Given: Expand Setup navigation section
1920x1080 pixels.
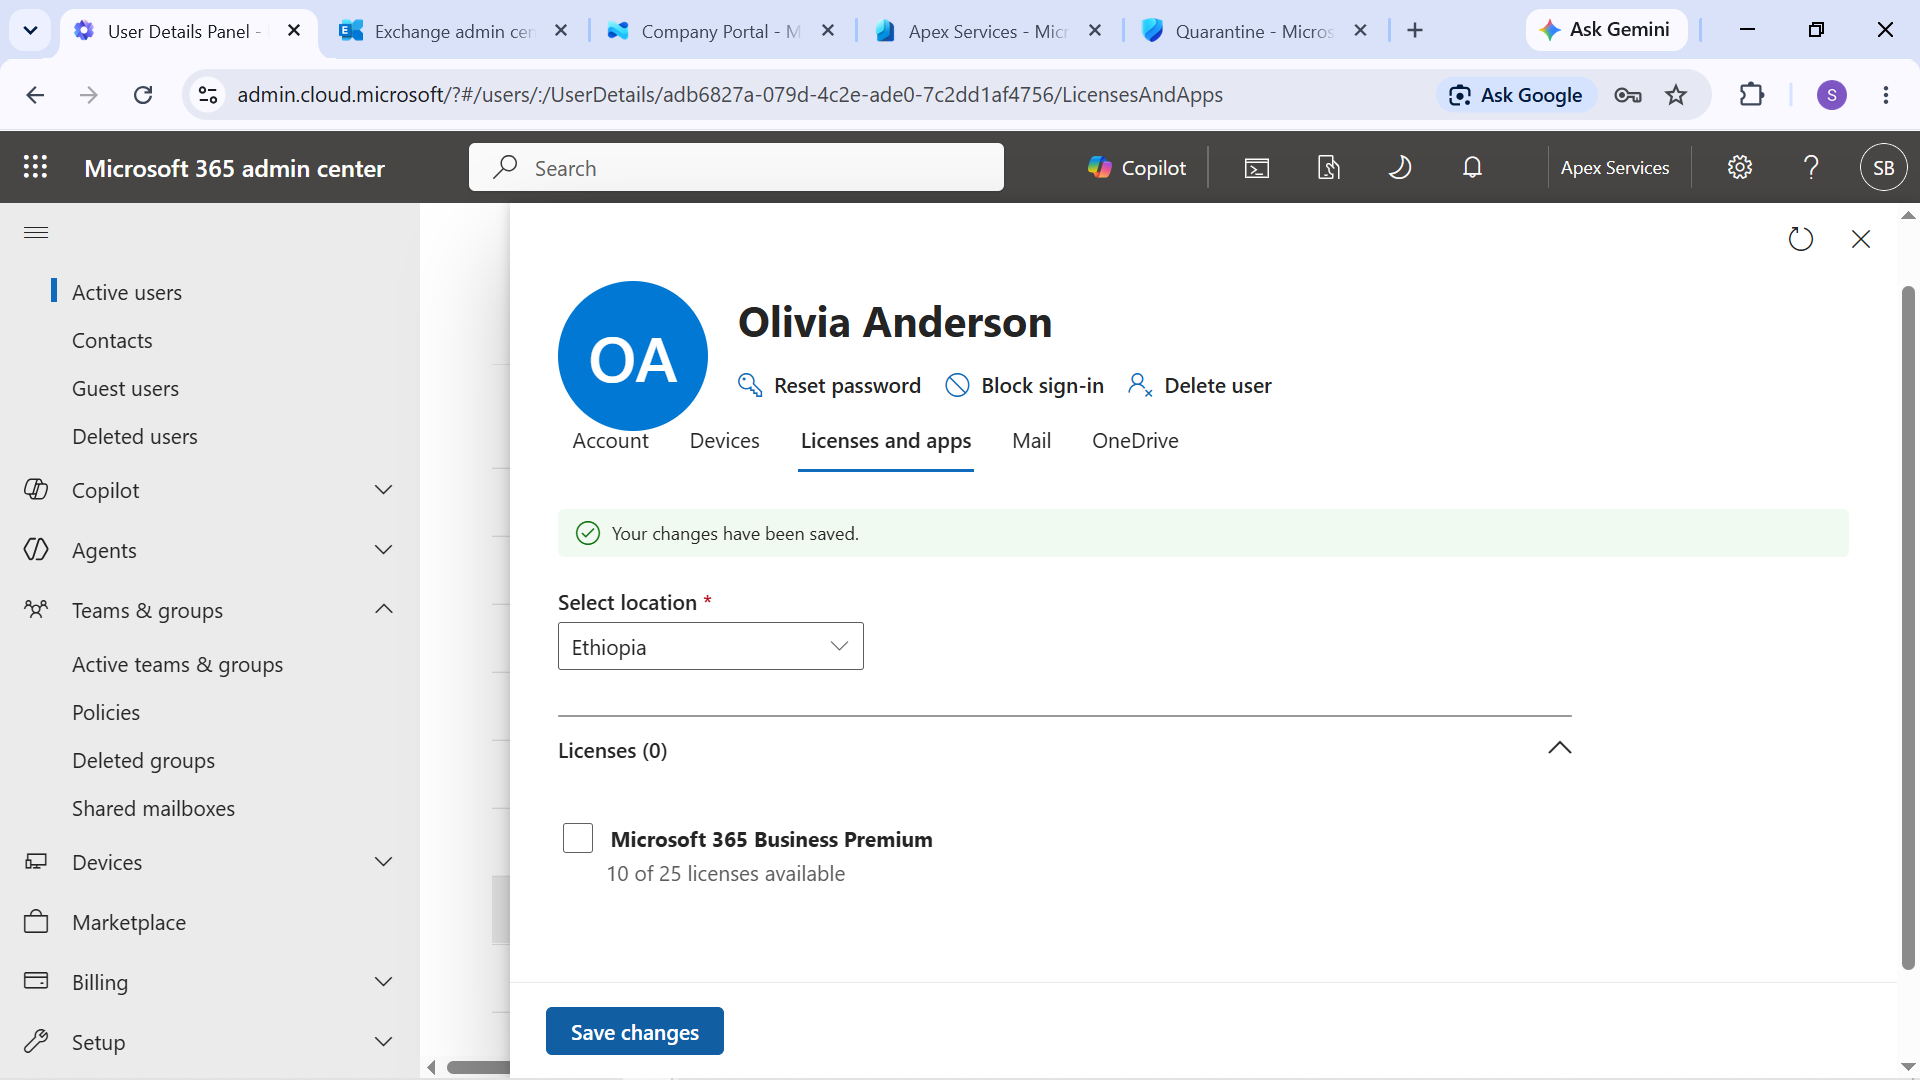Looking at the screenshot, I should pos(383,1042).
